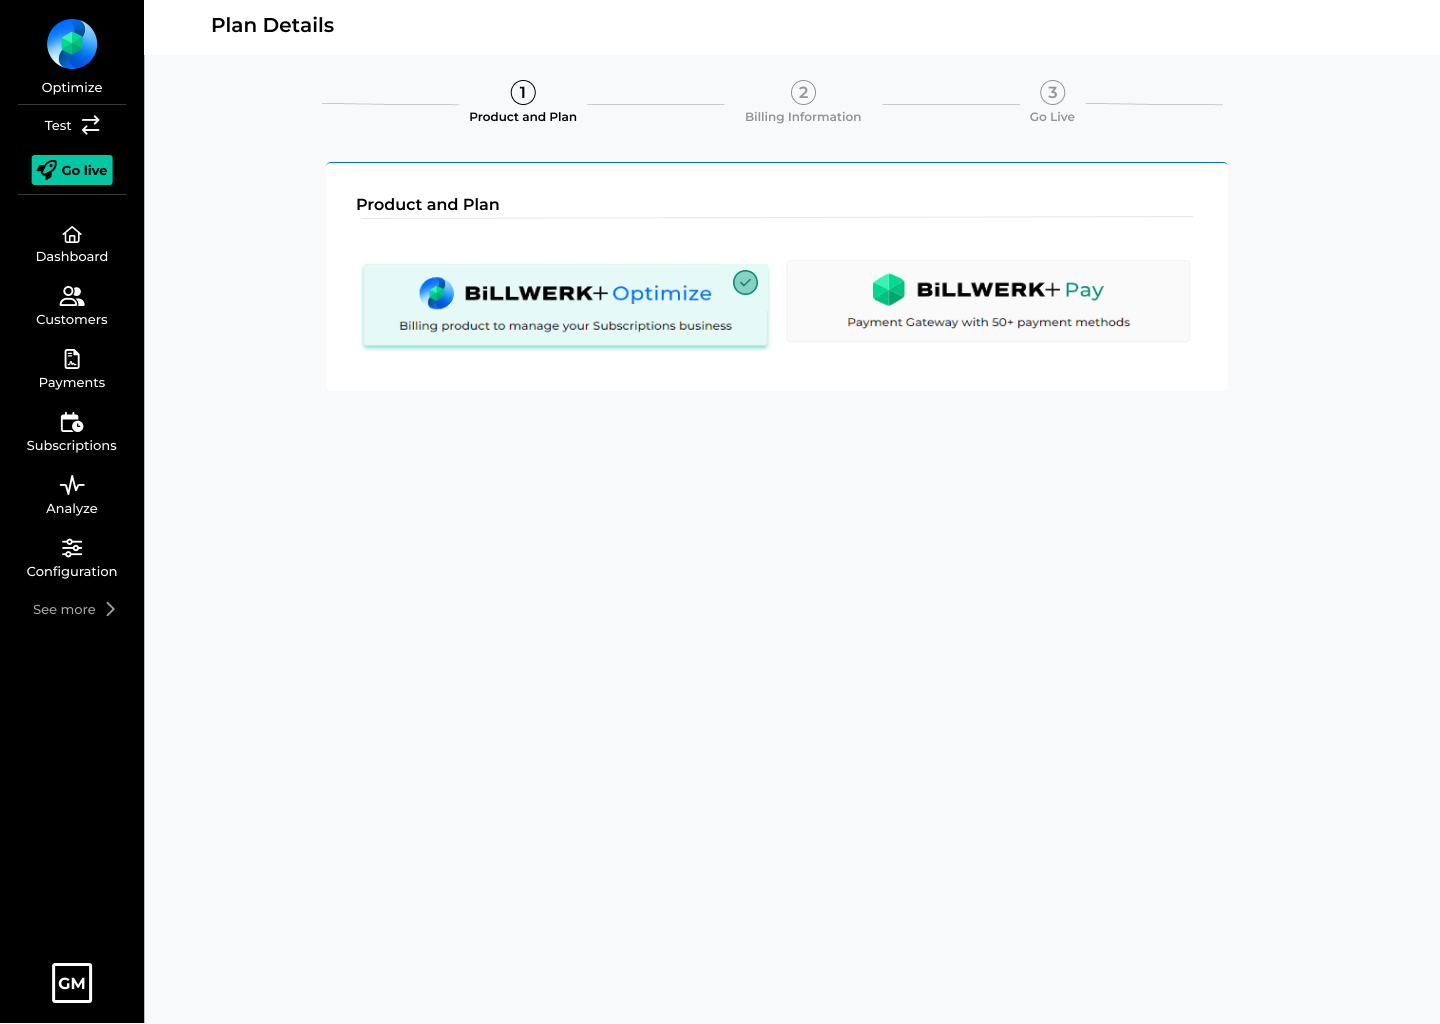Choose the Billwerk+ Optimize product card
Viewport: 1440px width, 1024px height.
(x=565, y=305)
